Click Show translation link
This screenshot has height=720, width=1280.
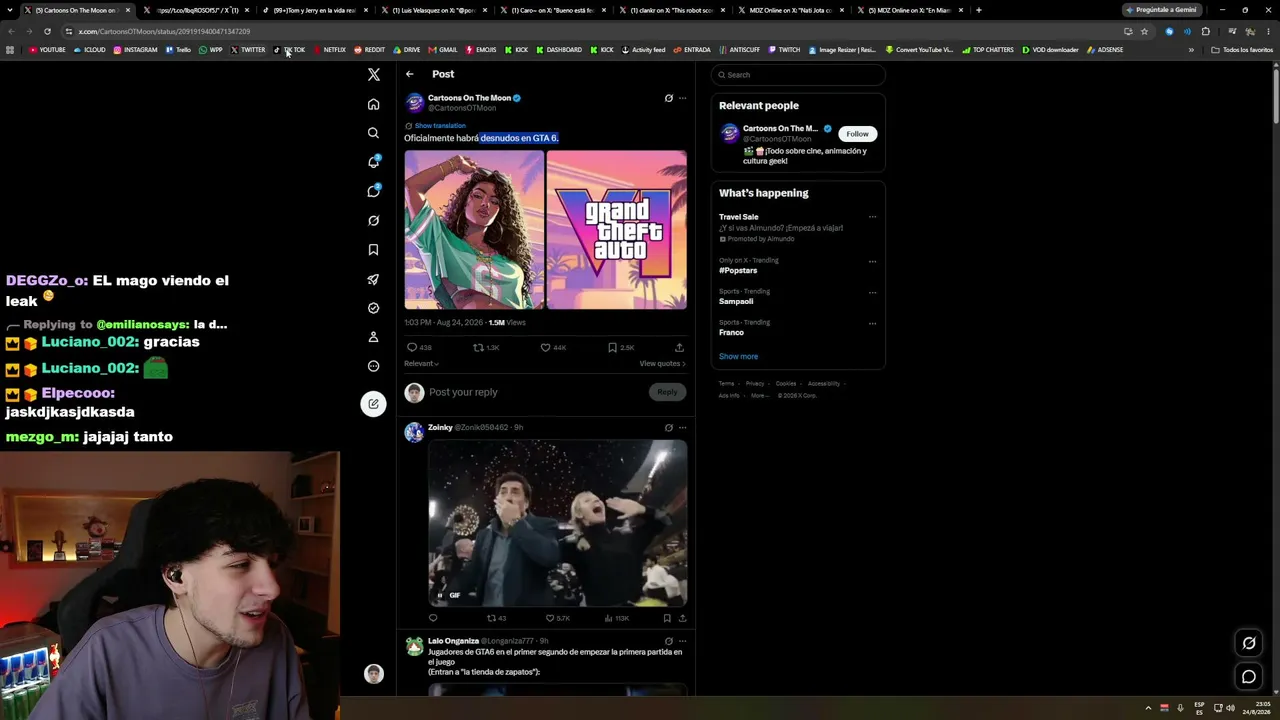point(440,126)
